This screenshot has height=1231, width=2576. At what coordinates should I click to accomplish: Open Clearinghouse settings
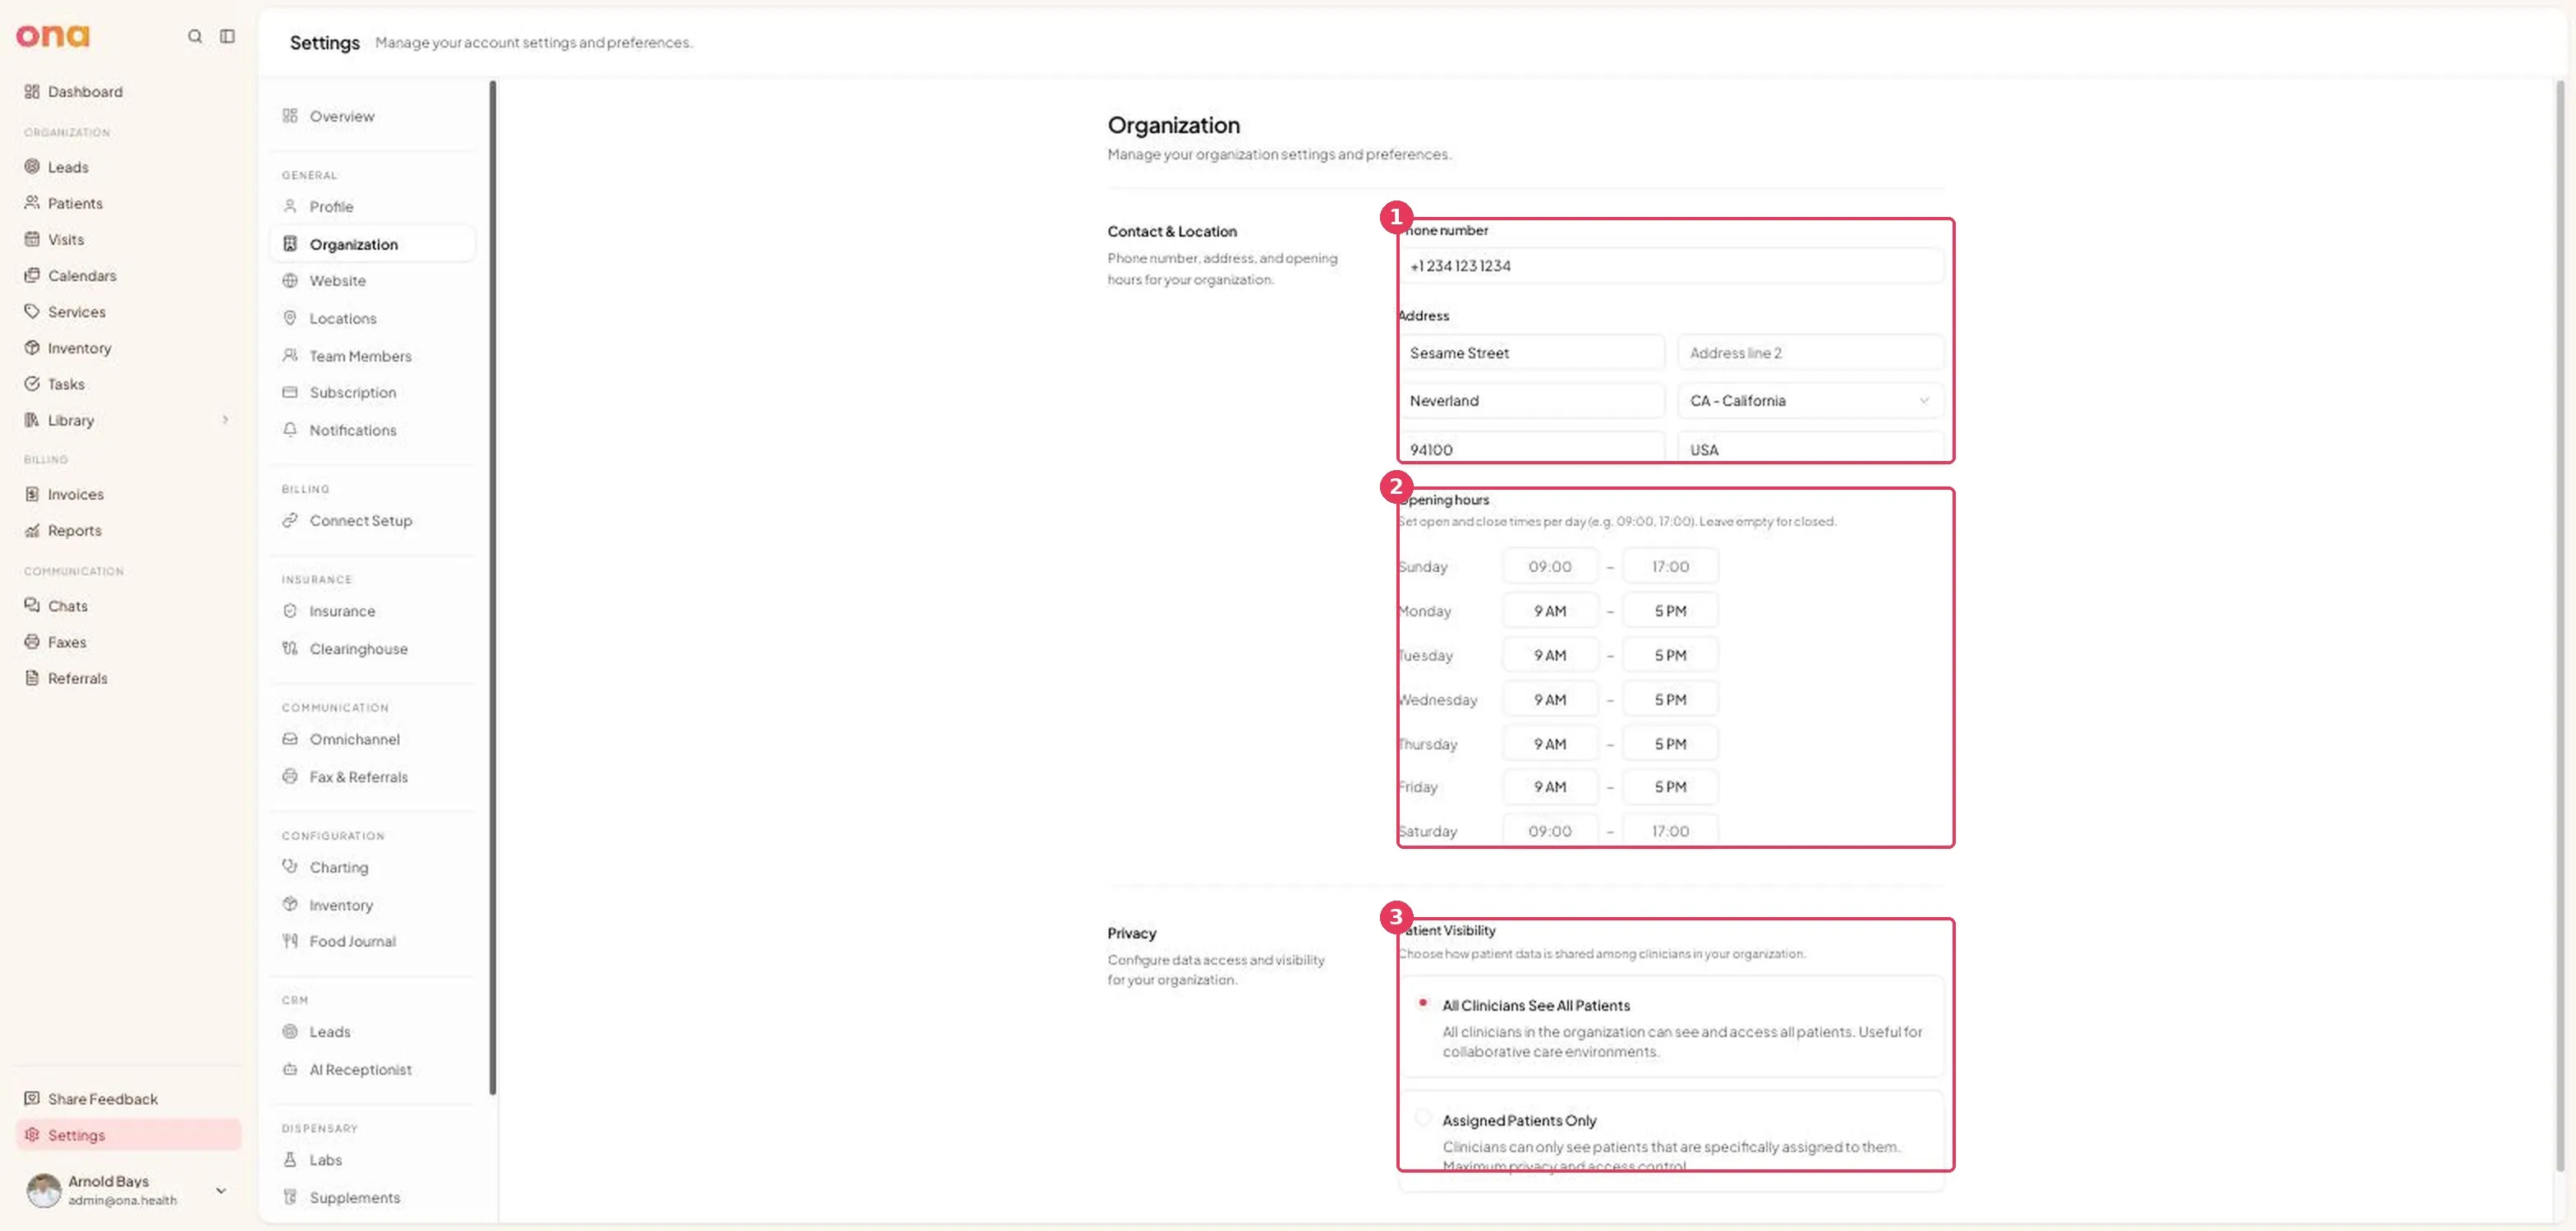pos(372,649)
